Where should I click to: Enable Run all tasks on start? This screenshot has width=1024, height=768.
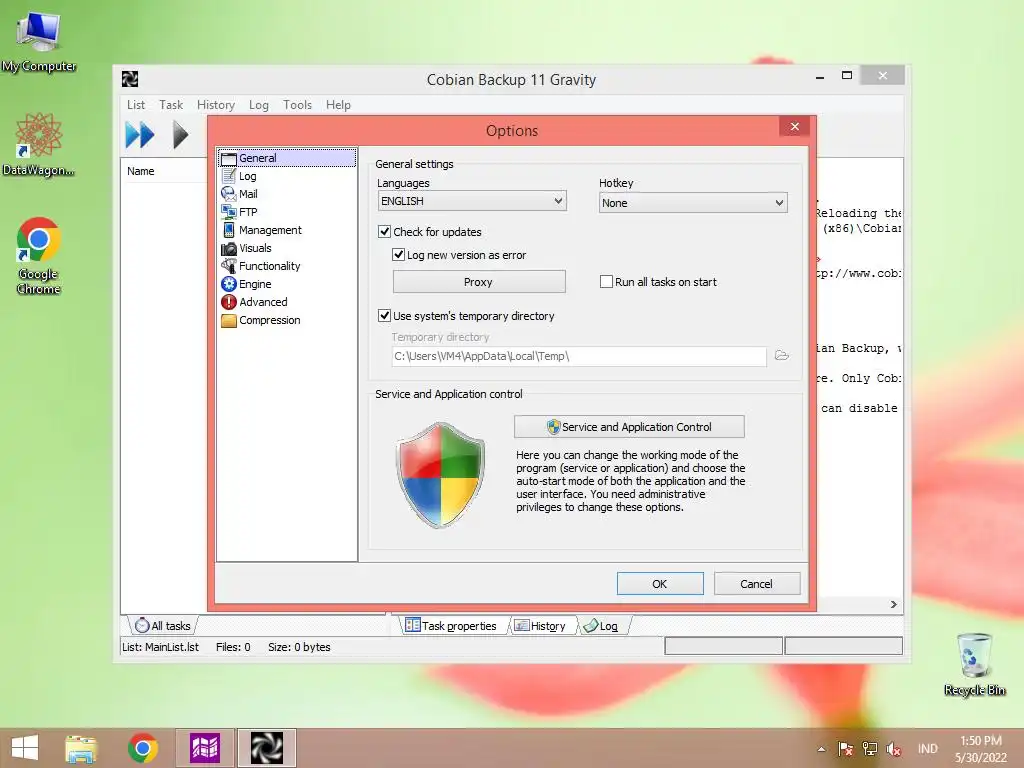[606, 281]
